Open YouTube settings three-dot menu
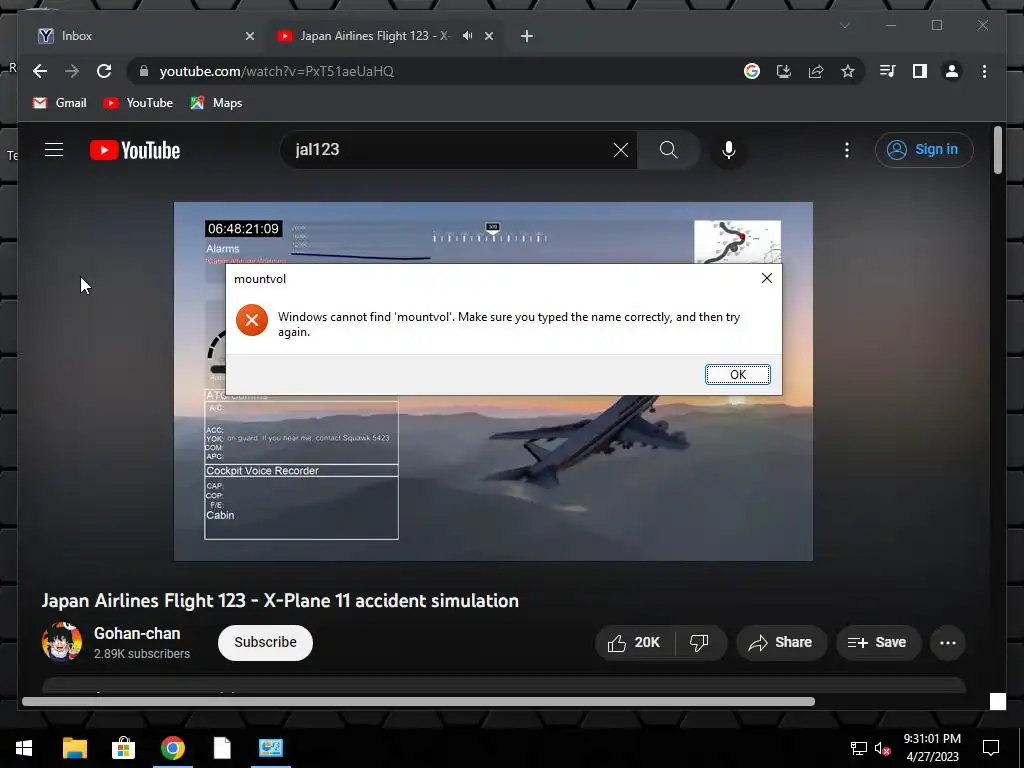The width and height of the screenshot is (1024, 768). tap(847, 150)
